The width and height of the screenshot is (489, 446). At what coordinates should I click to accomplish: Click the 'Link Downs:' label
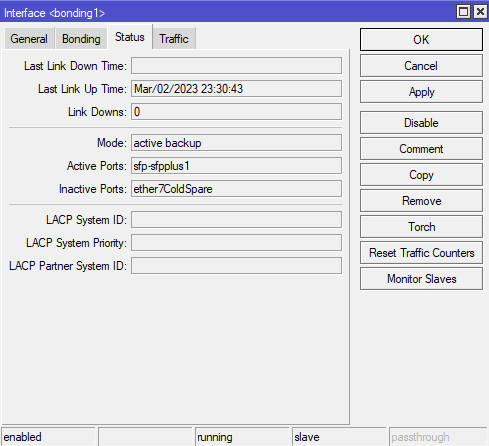(x=97, y=112)
